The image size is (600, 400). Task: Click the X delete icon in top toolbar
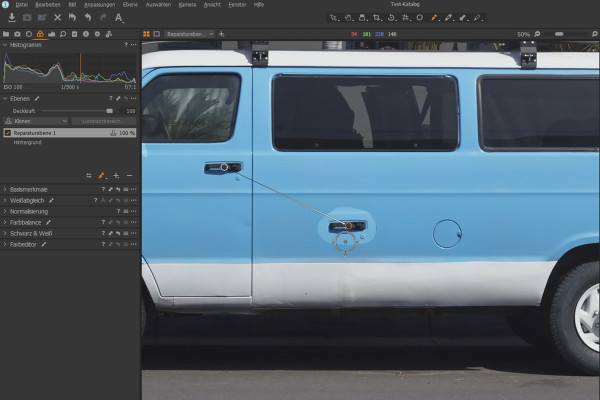click(x=57, y=18)
